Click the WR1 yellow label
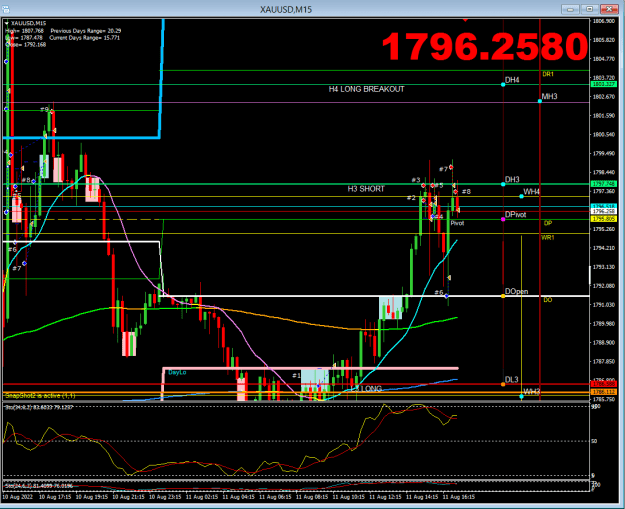Screen dimensions: 625x509 [x=548, y=238]
